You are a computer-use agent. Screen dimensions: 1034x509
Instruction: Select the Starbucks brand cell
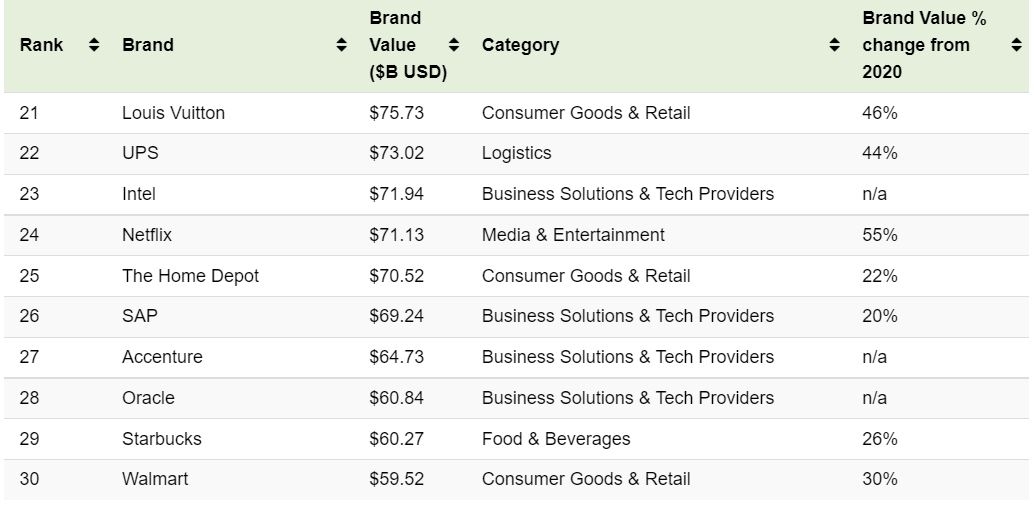161,439
